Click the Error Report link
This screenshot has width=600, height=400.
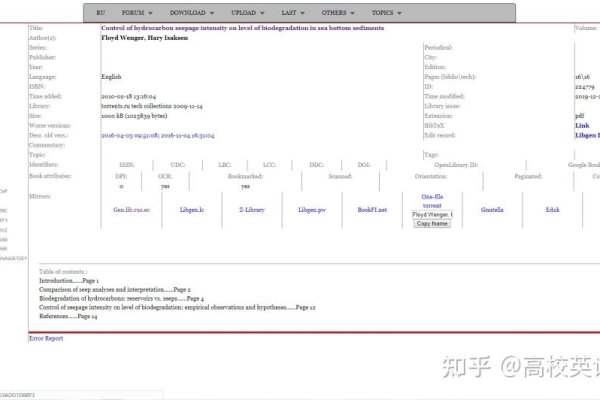[46, 338]
